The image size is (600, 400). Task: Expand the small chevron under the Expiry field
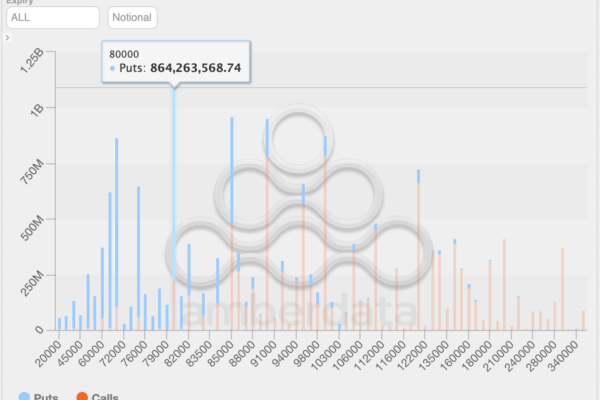coord(7,37)
